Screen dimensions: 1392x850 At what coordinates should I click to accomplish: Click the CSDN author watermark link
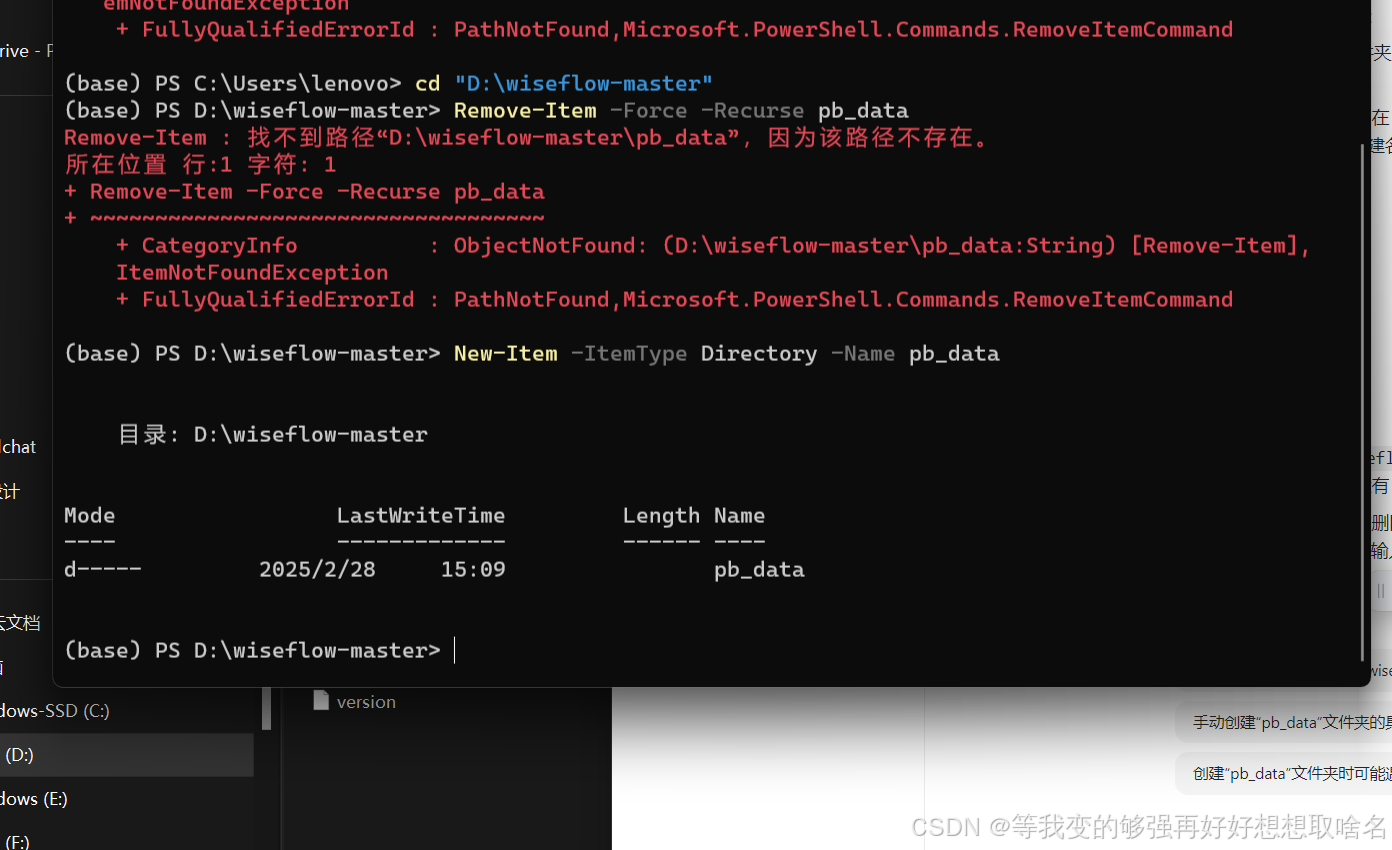(x=1148, y=827)
